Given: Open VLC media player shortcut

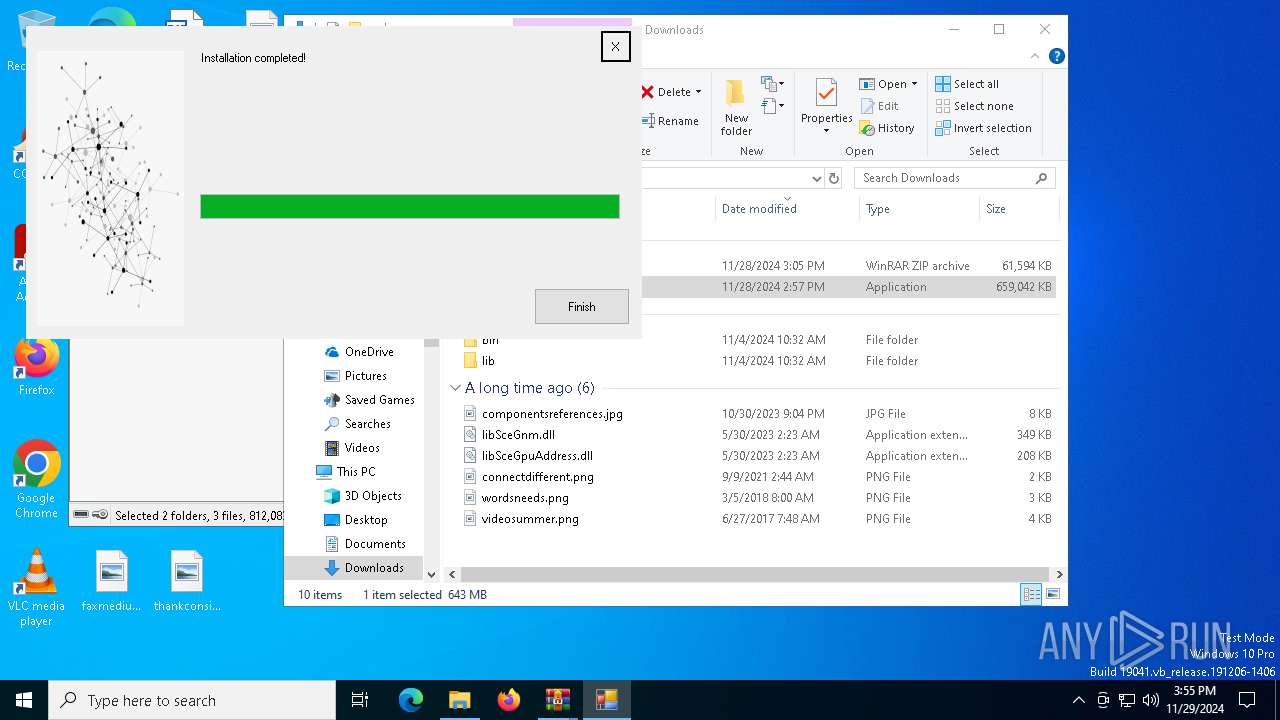Looking at the screenshot, I should [36, 588].
